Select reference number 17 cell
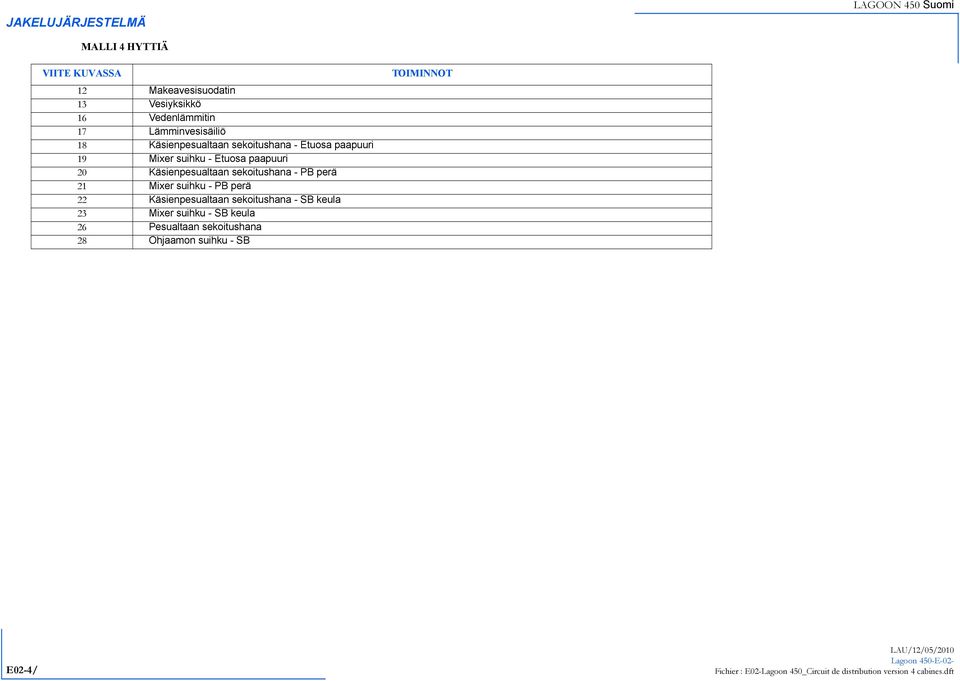This screenshot has height=681, width=960. (x=82, y=132)
